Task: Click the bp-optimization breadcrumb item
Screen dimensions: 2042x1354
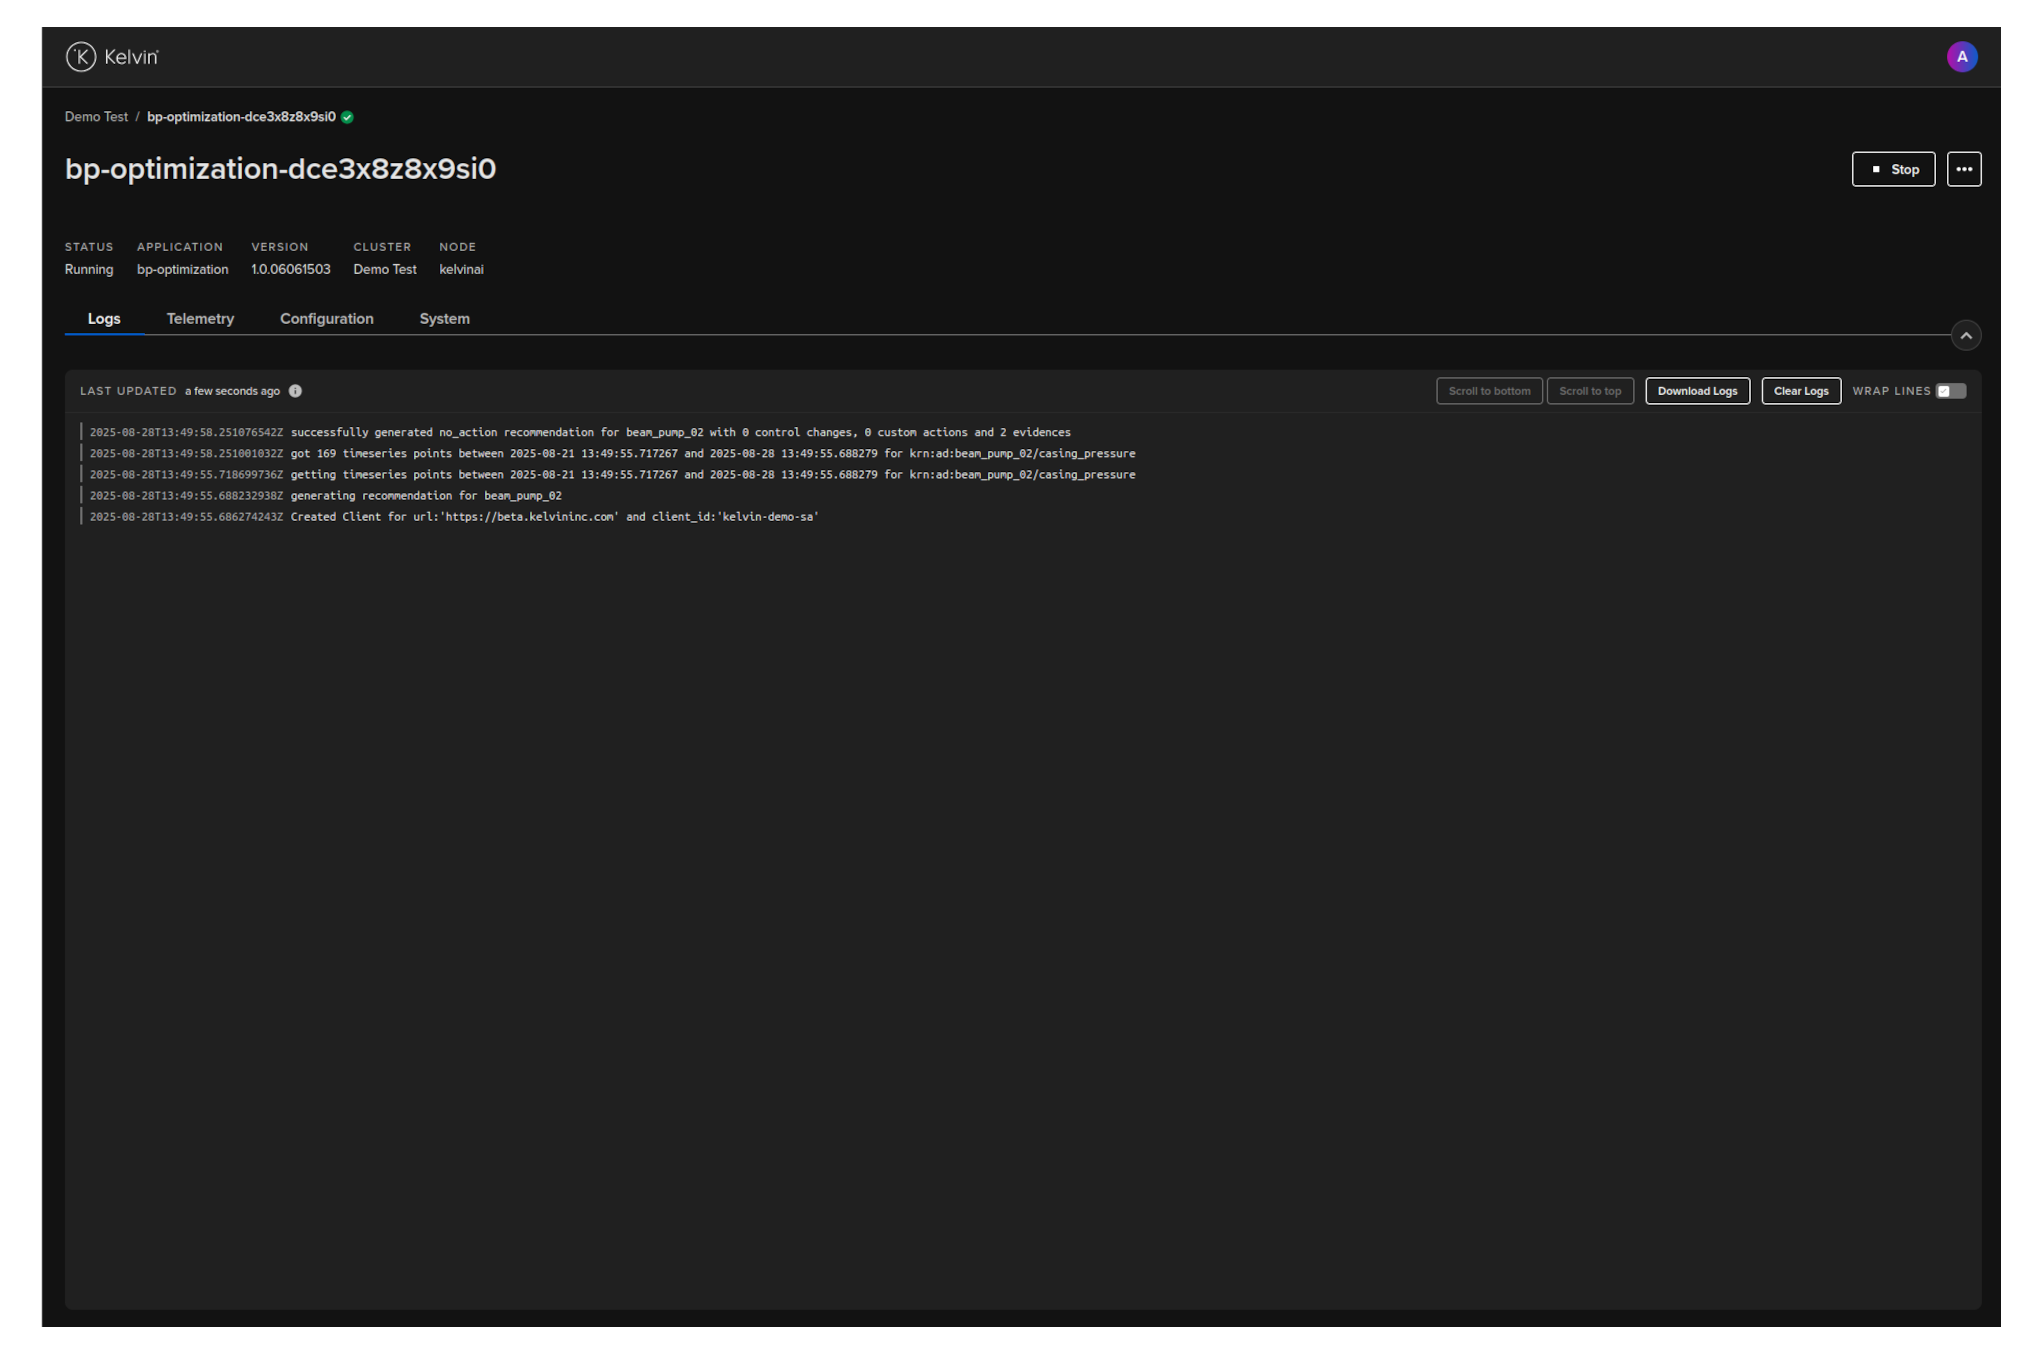Action: [241, 117]
